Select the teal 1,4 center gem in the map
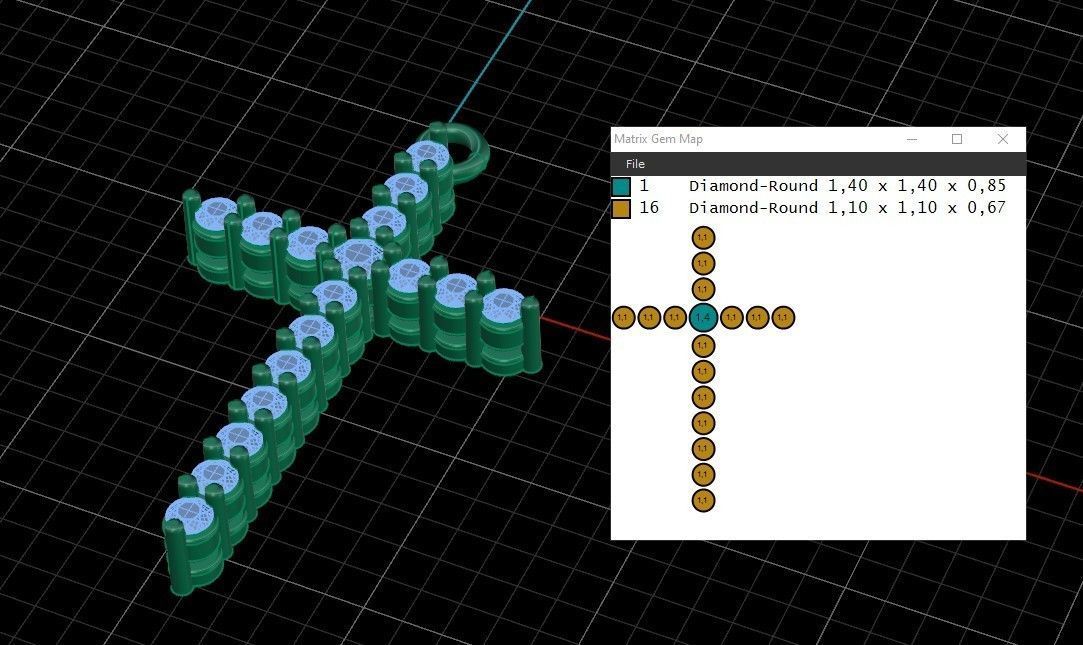 703,318
